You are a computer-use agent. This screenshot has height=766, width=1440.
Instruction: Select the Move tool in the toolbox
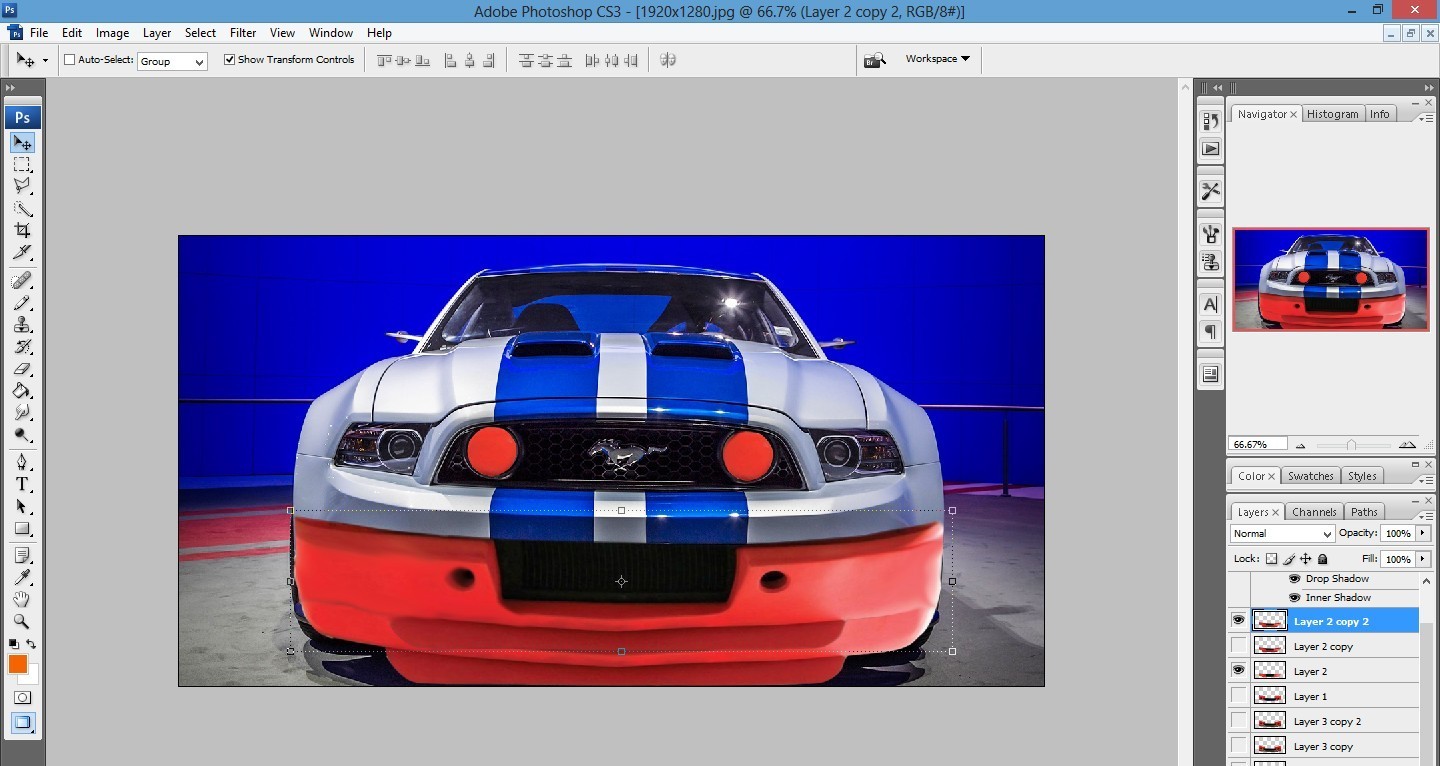22,143
